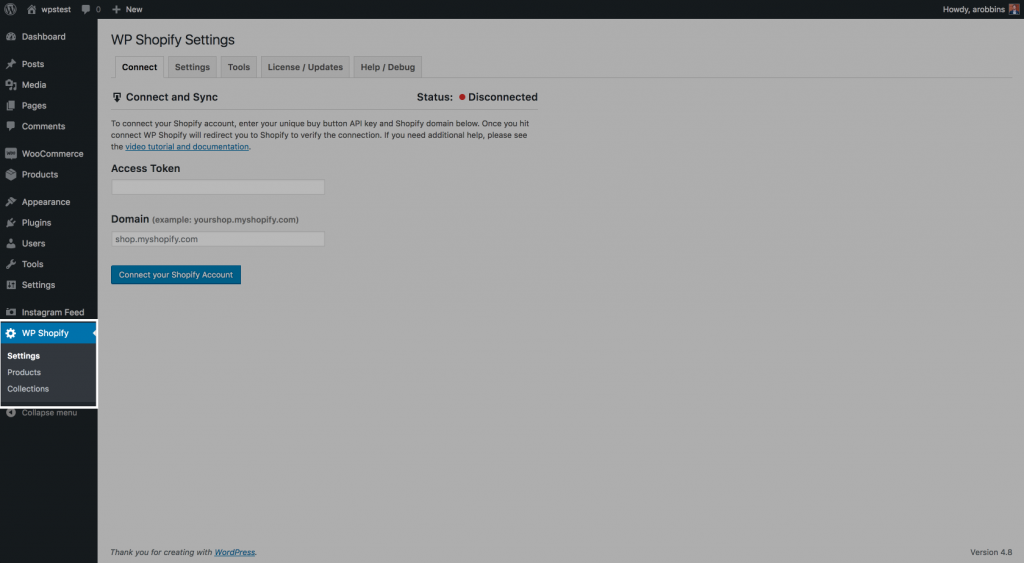The image size is (1024, 563).
Task: Click the Settings sliders icon in sidebar
Action: (x=11, y=285)
